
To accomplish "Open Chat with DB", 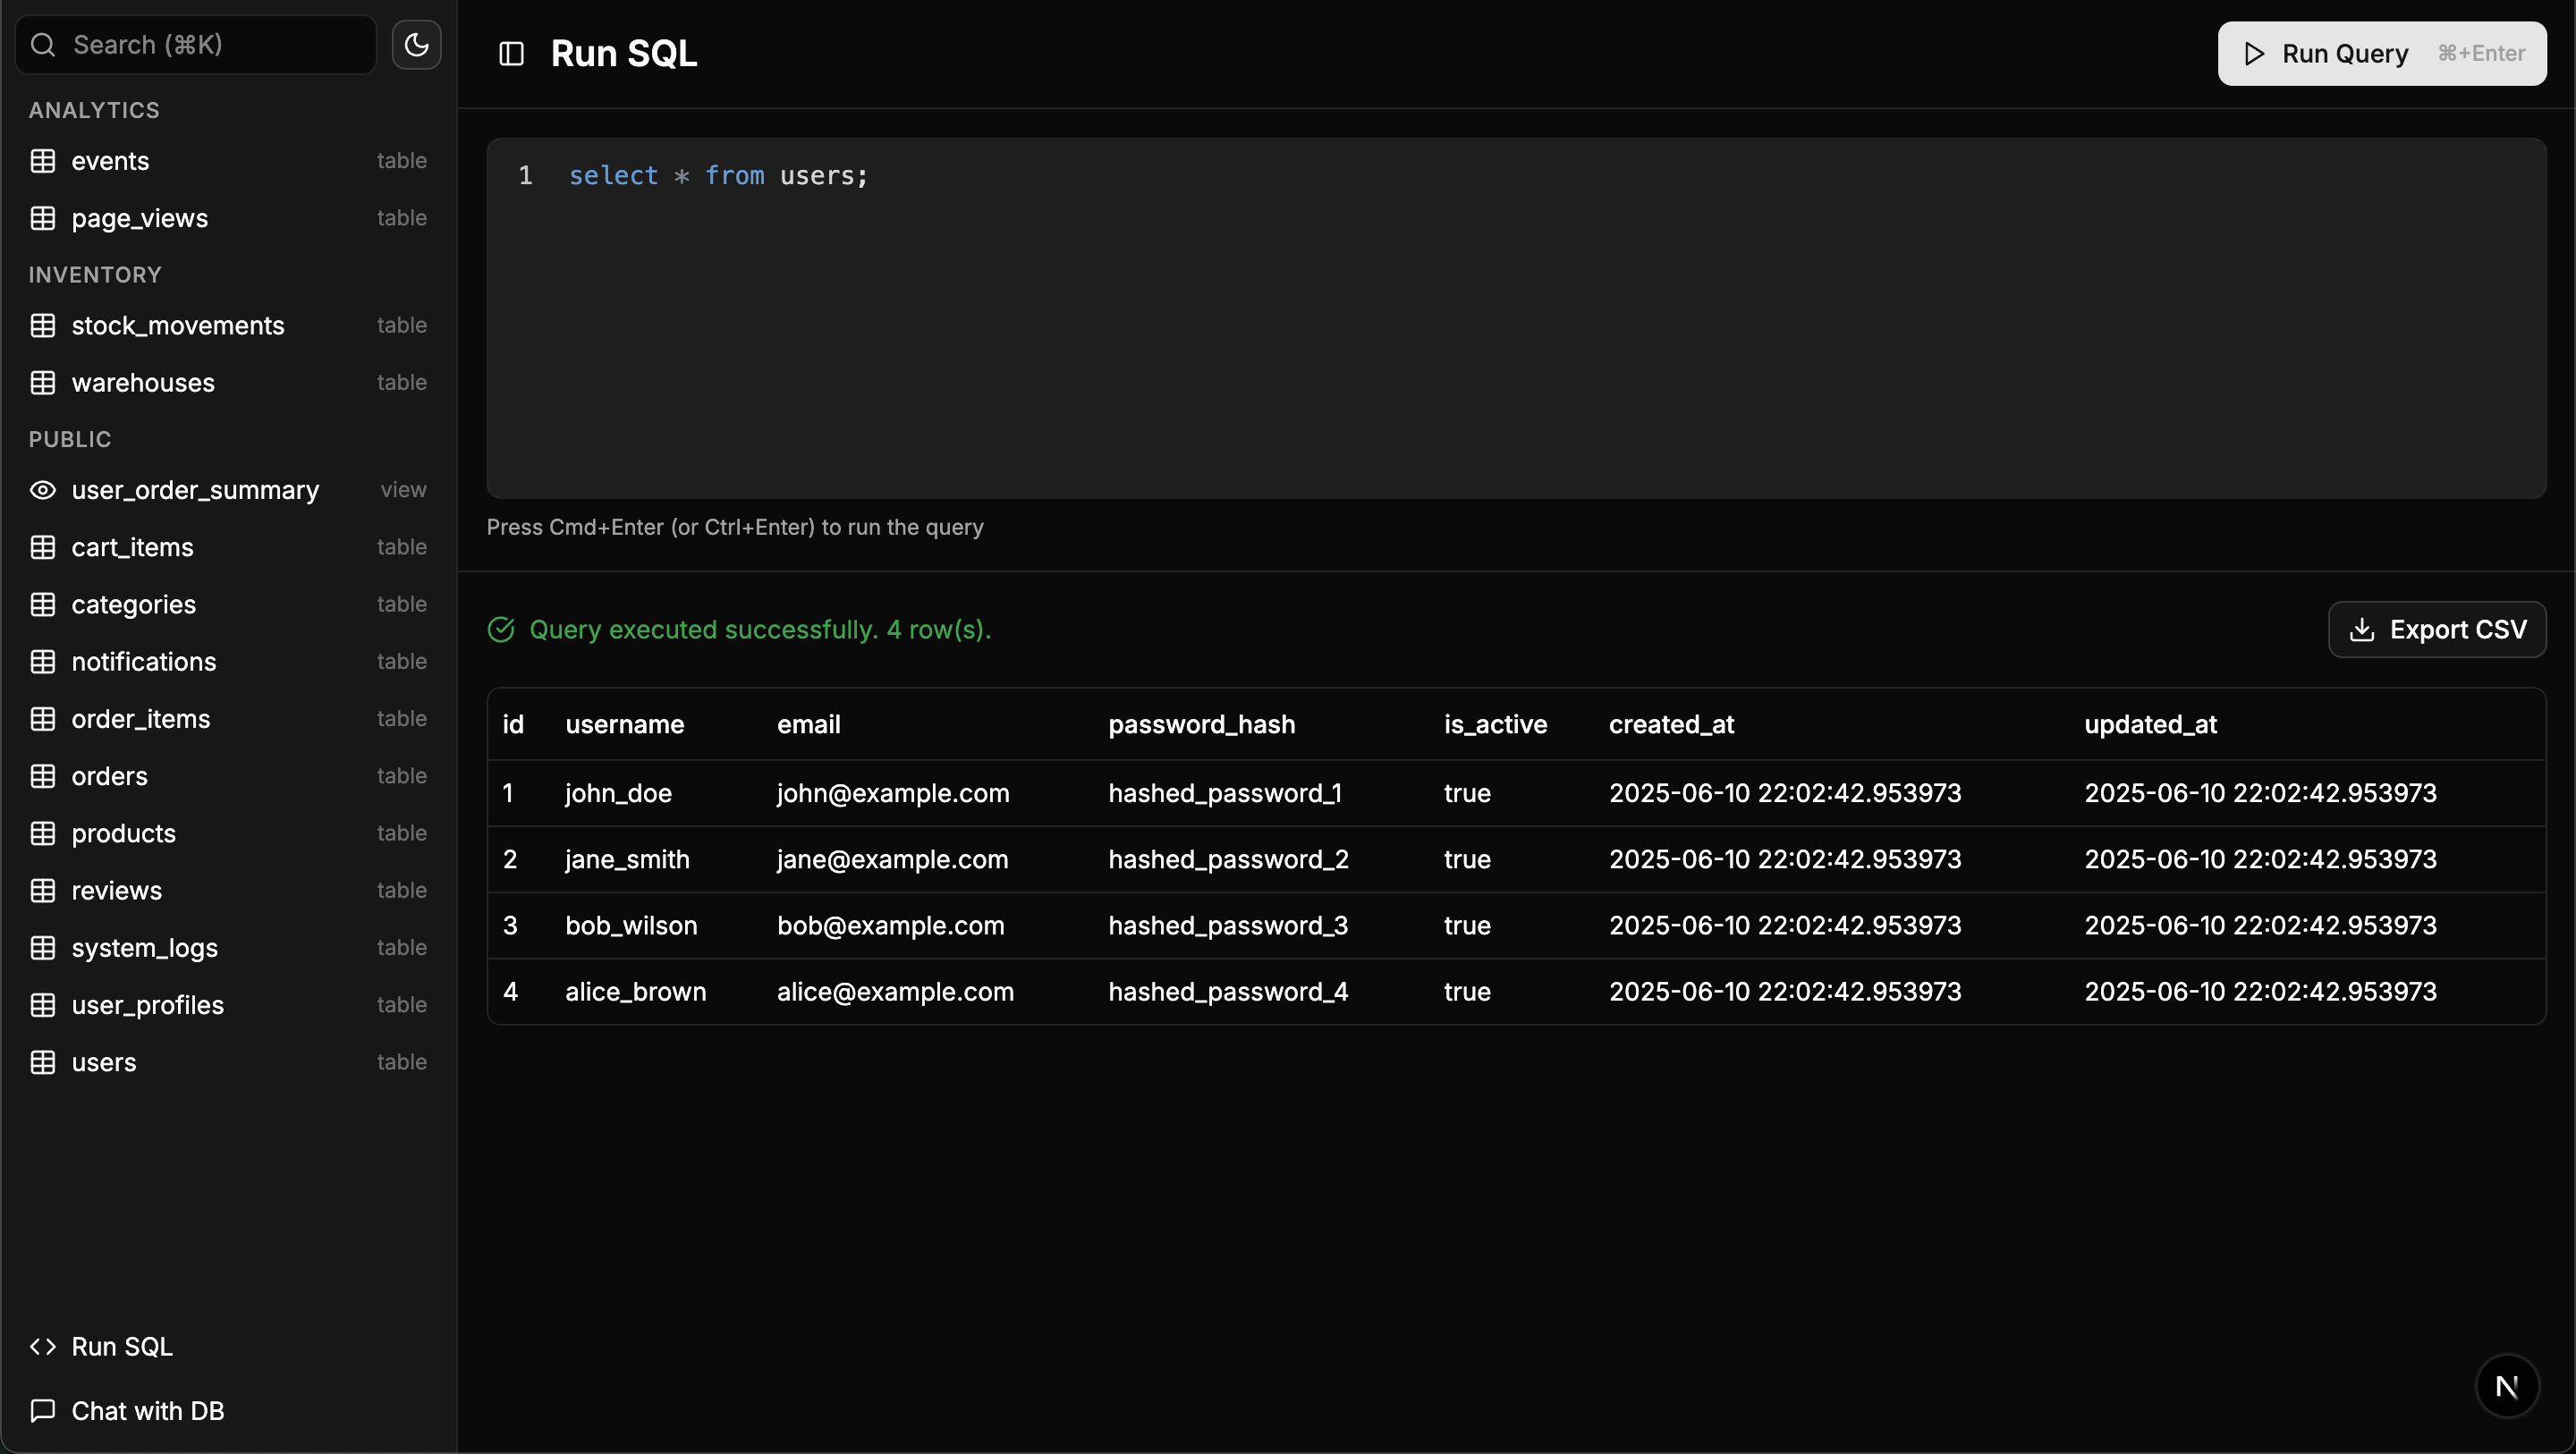I will pos(229,1411).
